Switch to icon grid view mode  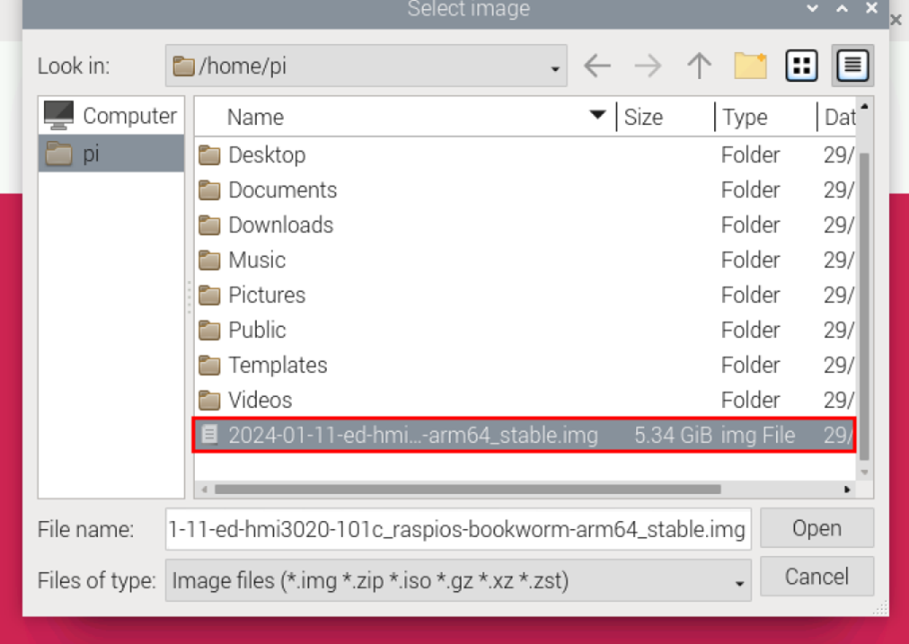(801, 66)
